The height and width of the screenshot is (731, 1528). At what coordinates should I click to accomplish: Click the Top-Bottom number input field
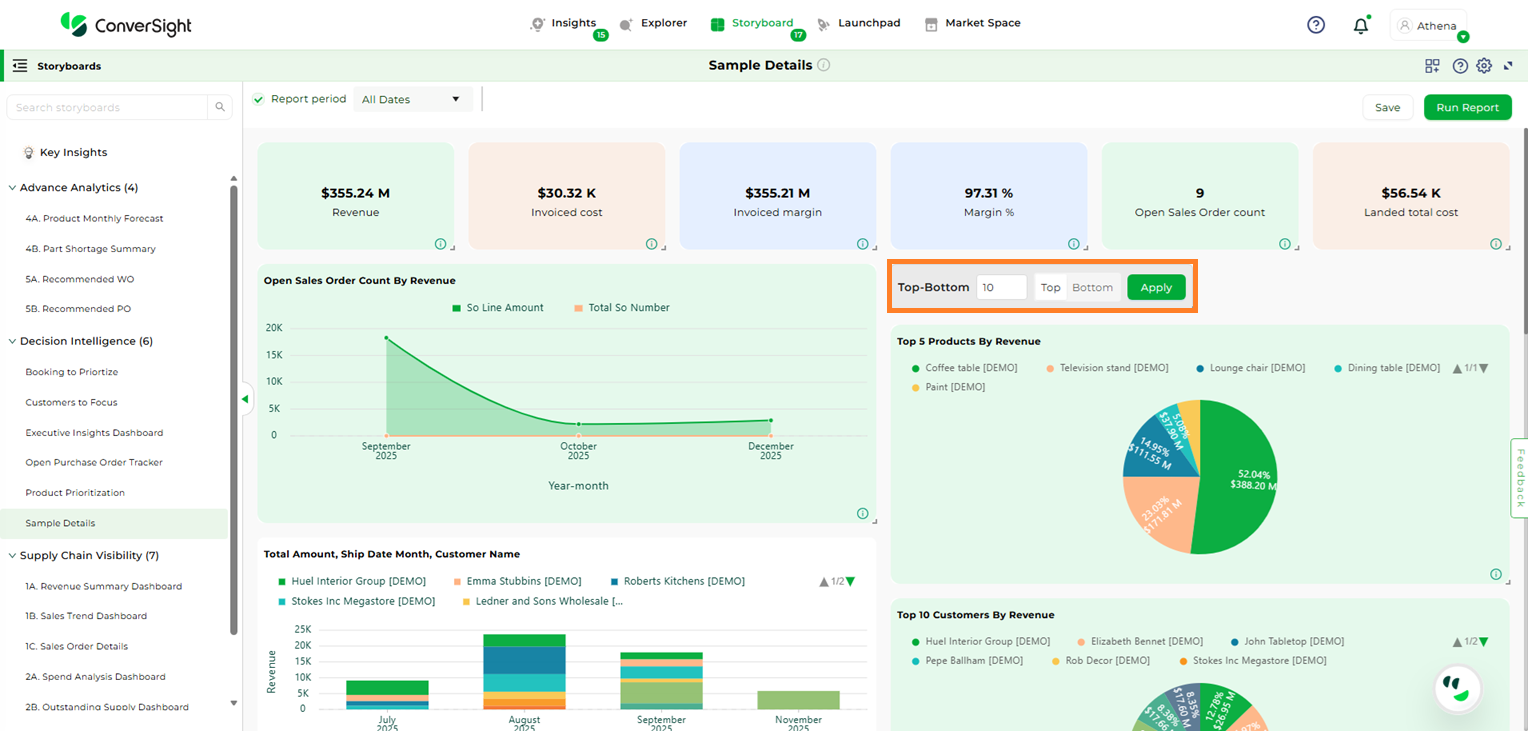point(1001,288)
